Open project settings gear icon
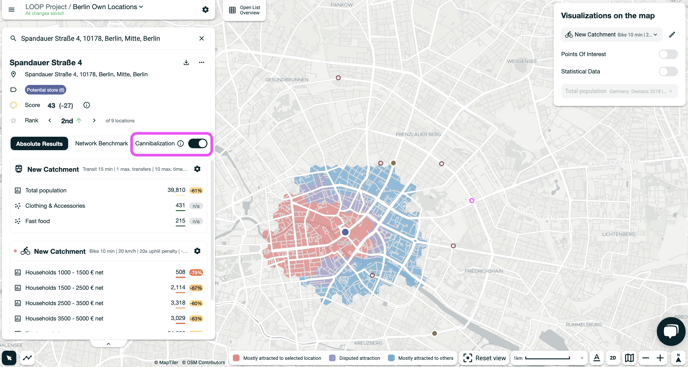The image size is (688, 367). tap(205, 9)
